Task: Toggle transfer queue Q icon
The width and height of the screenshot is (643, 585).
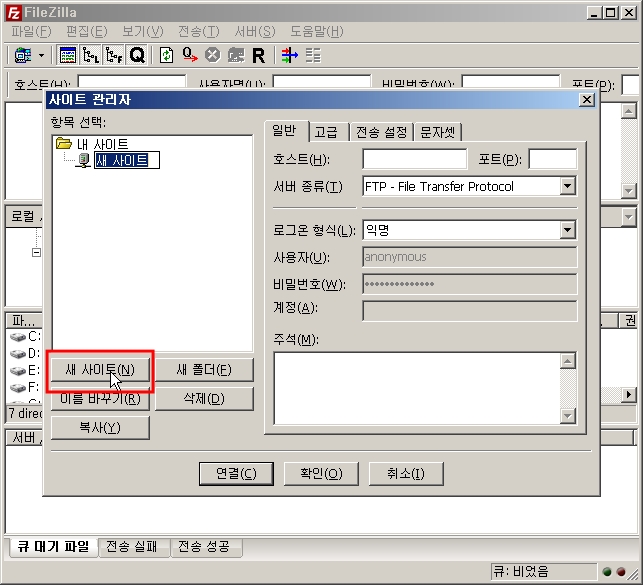Action: tap(137, 55)
